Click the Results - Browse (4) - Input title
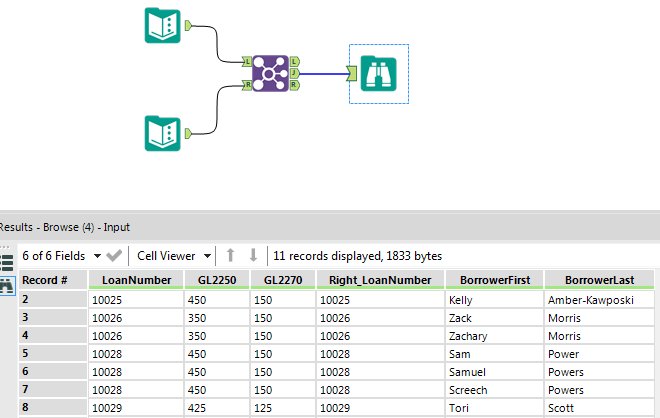This screenshot has width=660, height=418. [x=64, y=227]
